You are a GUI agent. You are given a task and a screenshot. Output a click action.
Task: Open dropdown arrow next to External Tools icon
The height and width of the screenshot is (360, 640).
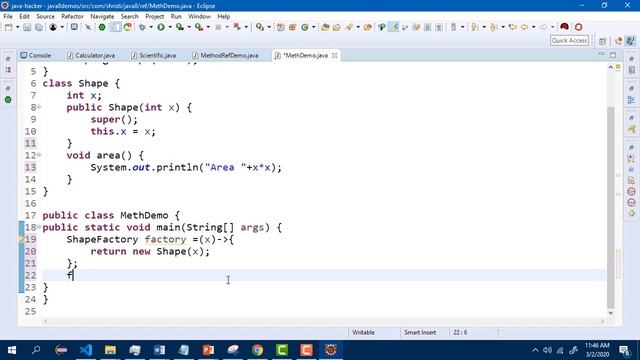[208, 27]
